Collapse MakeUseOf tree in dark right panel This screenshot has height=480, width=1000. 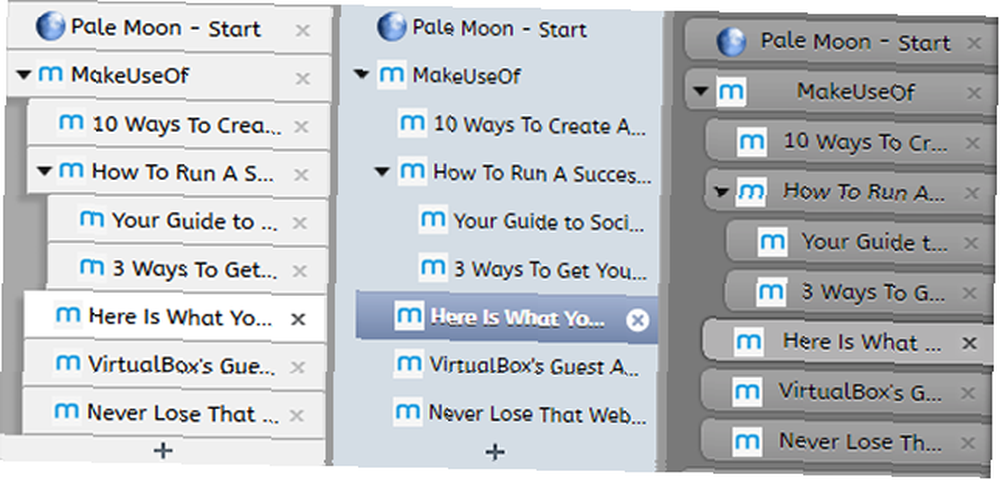point(701,91)
